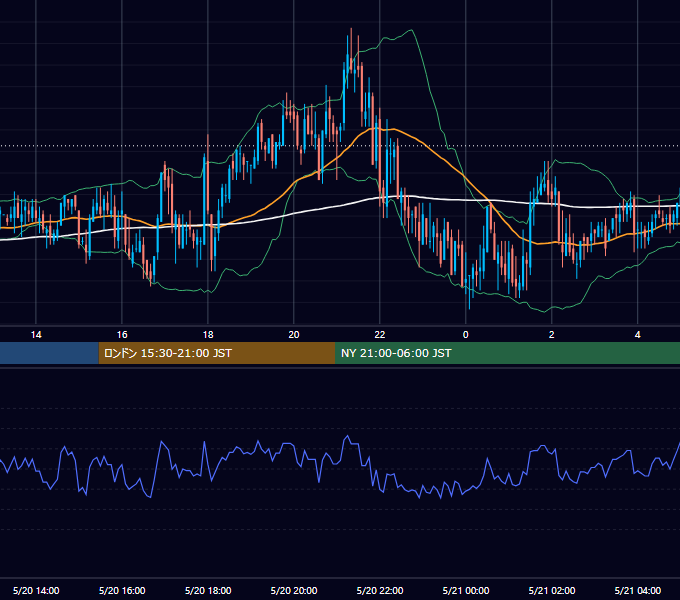
Task: Click the 5/20 22:00 date label
Action: point(380,590)
